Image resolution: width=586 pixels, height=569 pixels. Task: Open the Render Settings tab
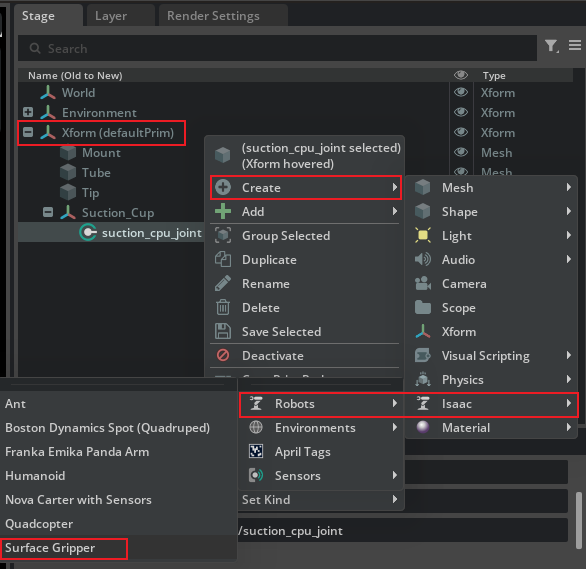point(223,16)
